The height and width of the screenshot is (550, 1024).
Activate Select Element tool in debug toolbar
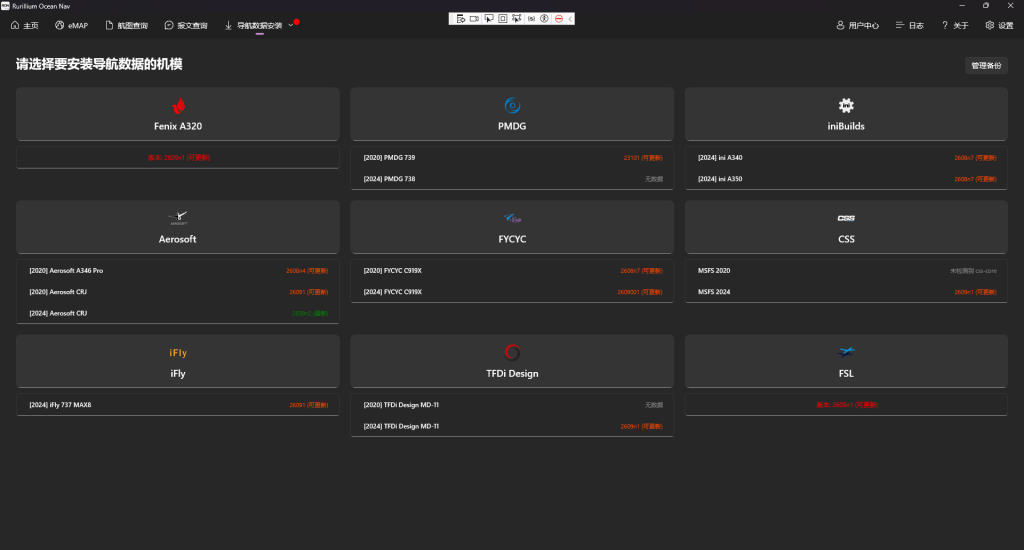pyautogui.click(x=488, y=19)
